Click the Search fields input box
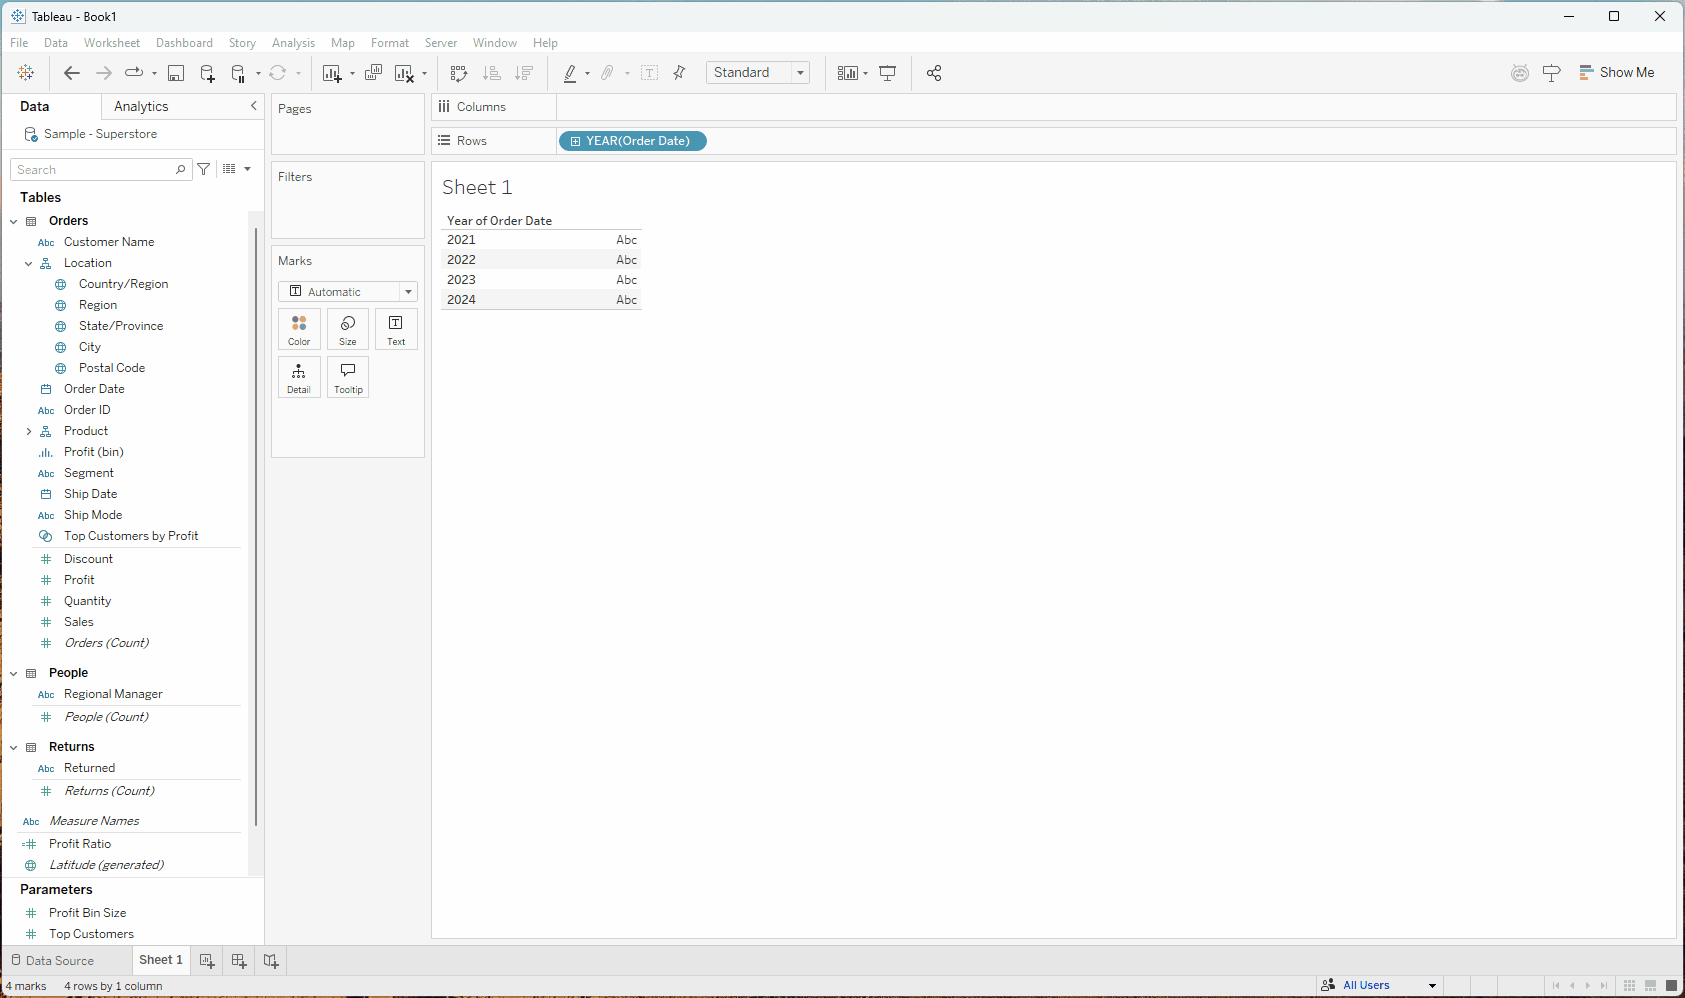 [x=95, y=170]
